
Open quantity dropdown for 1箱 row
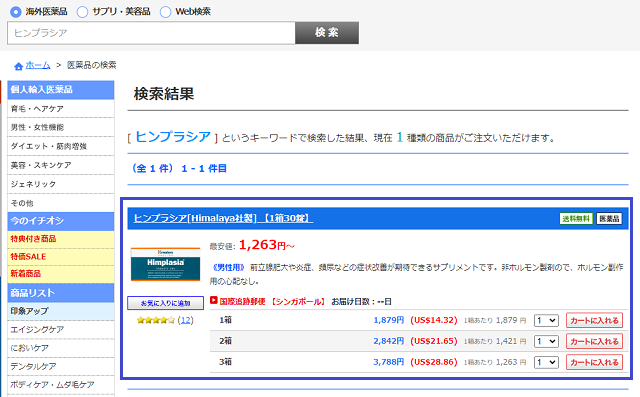coord(546,321)
